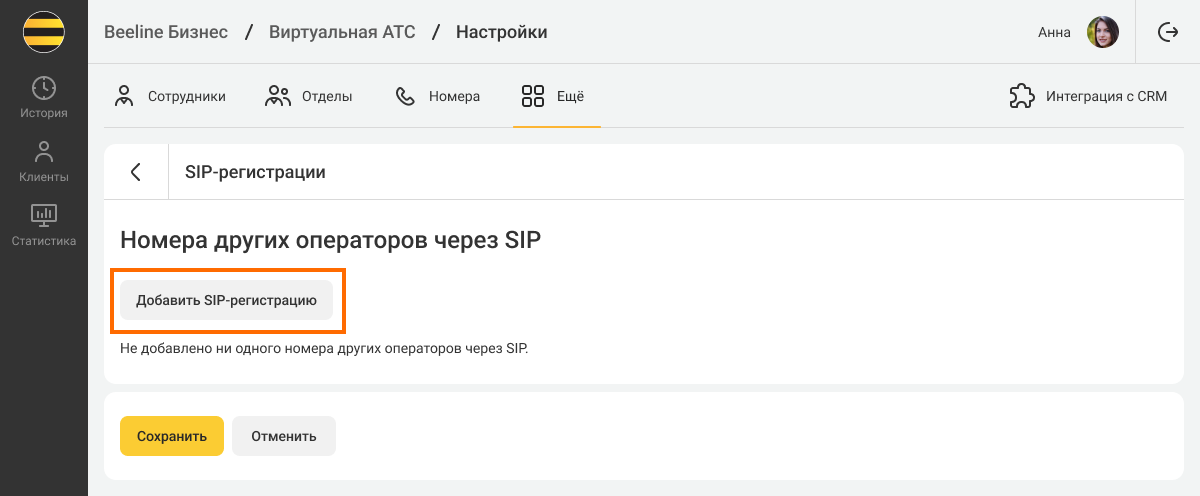Viewport: 1200px width, 496px height.
Task: Click the Сотрудники person icon
Action: (x=124, y=96)
